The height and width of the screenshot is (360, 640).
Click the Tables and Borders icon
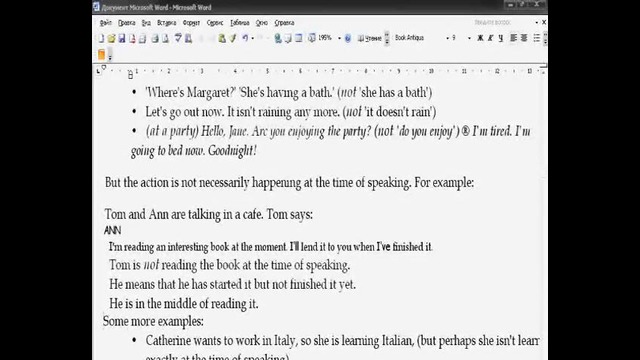pyautogui.click(x=288, y=38)
